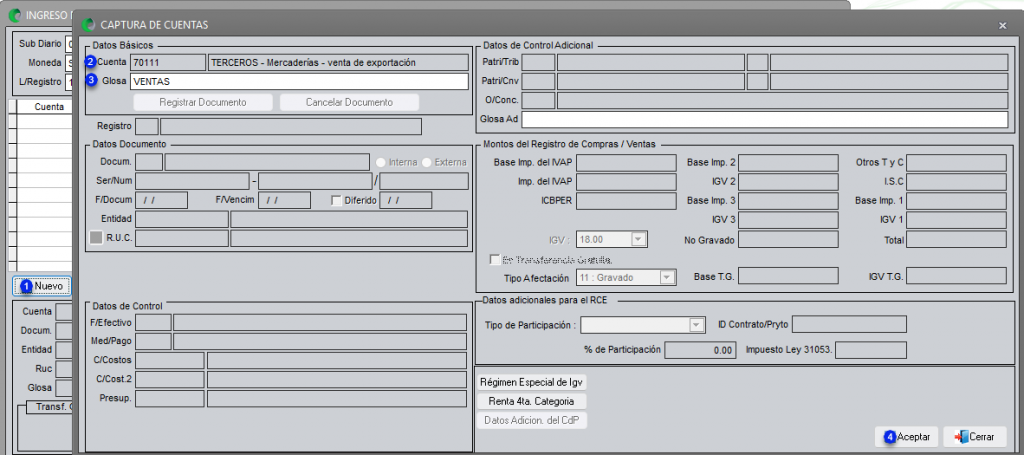The width and height of the screenshot is (1024, 455).
Task: Click the Otros T y C field
Action: pos(956,163)
